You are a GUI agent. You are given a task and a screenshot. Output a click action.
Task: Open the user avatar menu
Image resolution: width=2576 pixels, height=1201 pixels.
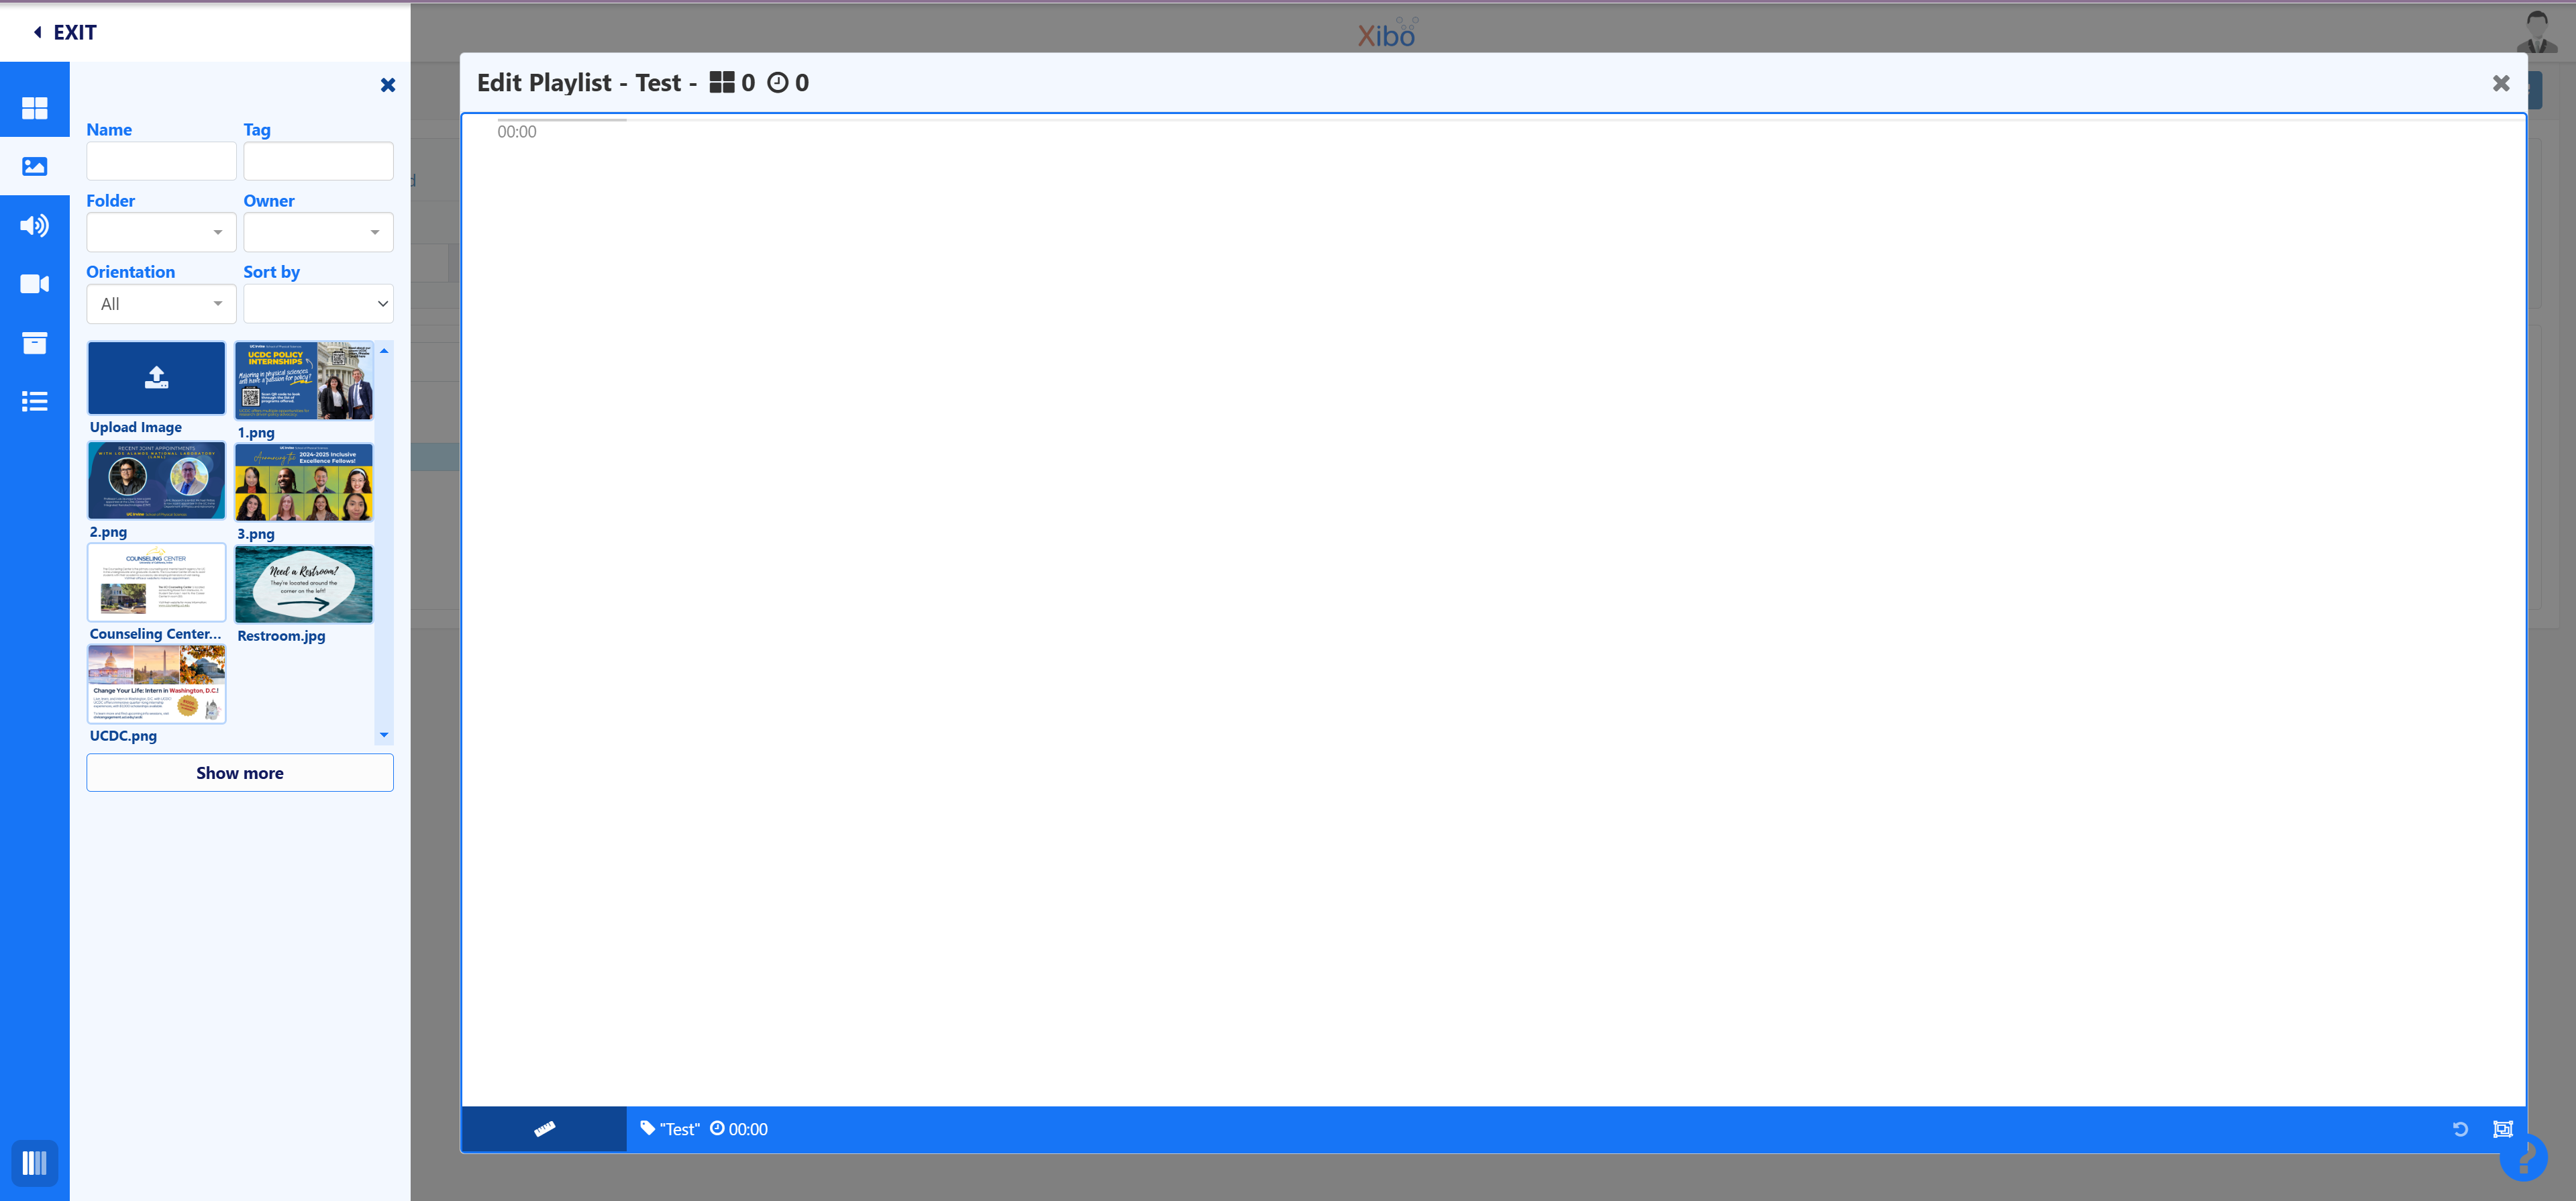click(x=2537, y=33)
